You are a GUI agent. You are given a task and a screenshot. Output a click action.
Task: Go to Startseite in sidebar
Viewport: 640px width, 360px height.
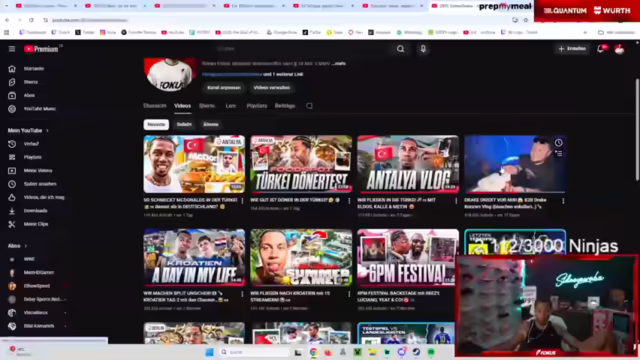click(x=34, y=69)
